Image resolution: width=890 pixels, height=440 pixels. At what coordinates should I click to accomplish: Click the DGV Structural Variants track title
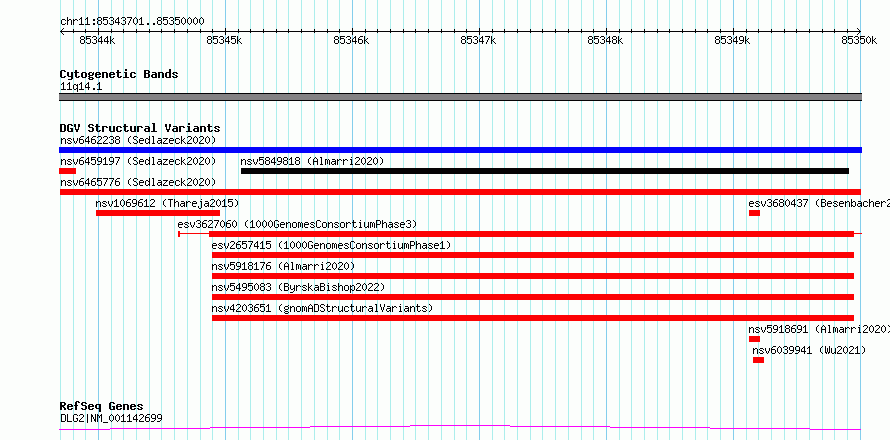(x=140, y=128)
